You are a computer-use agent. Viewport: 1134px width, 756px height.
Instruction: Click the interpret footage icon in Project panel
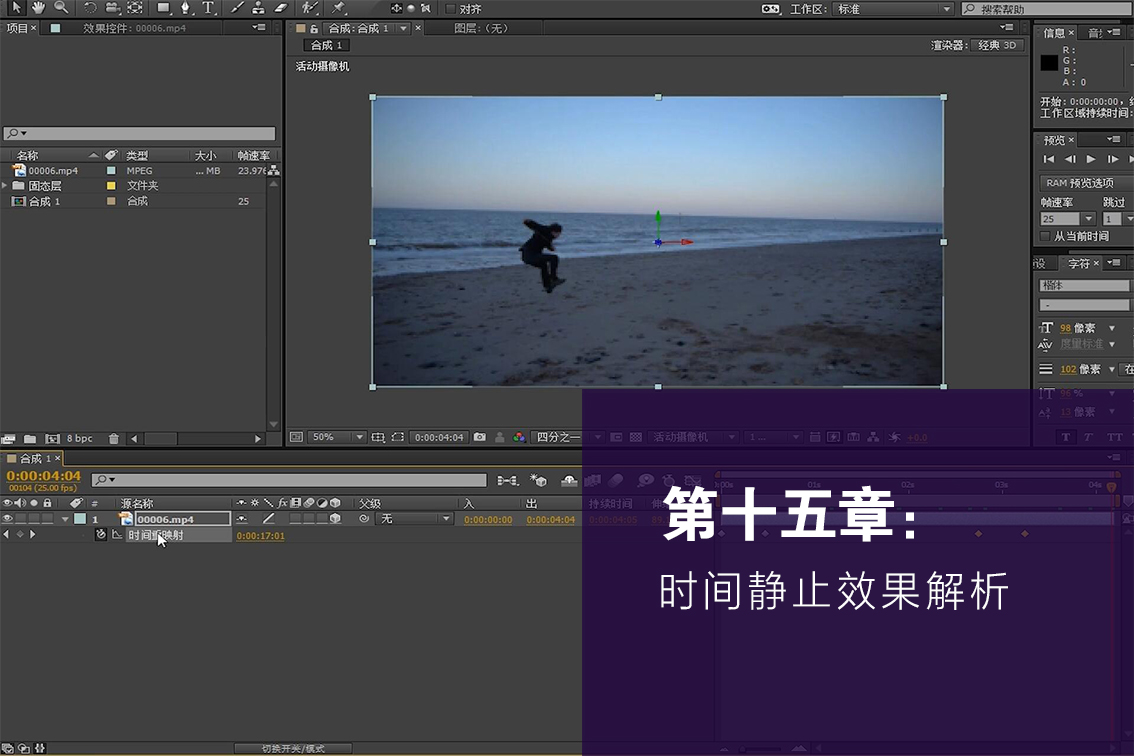pos(8,438)
